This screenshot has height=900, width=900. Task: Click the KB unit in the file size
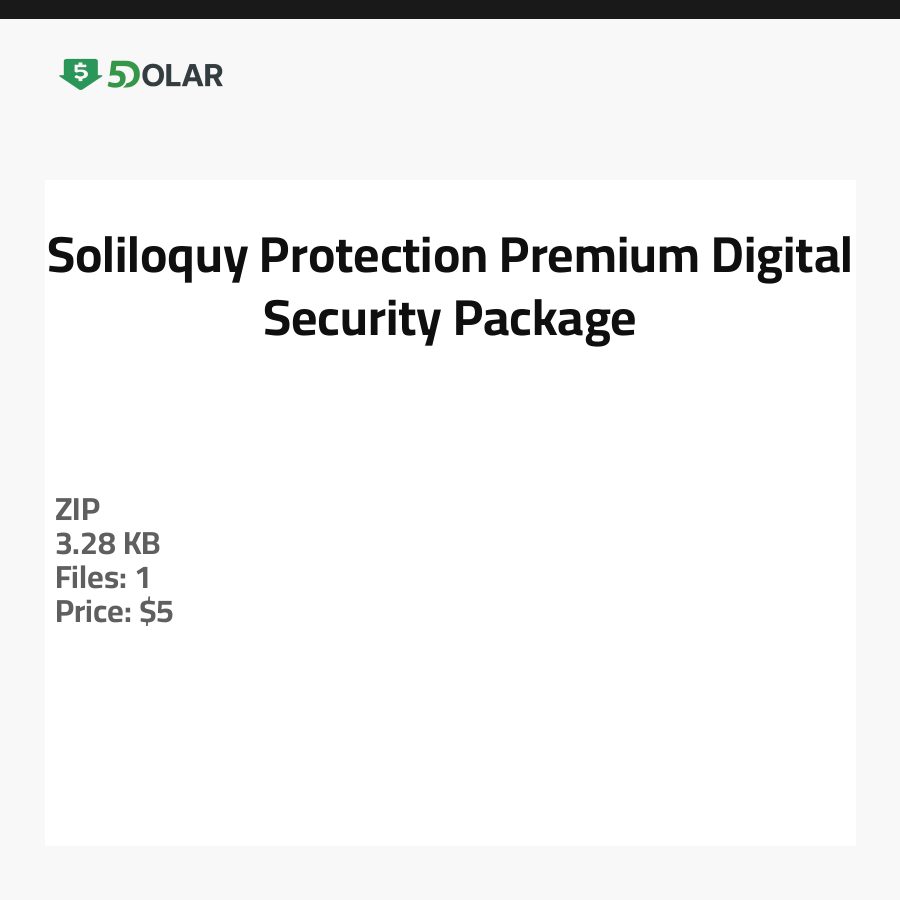[142, 544]
